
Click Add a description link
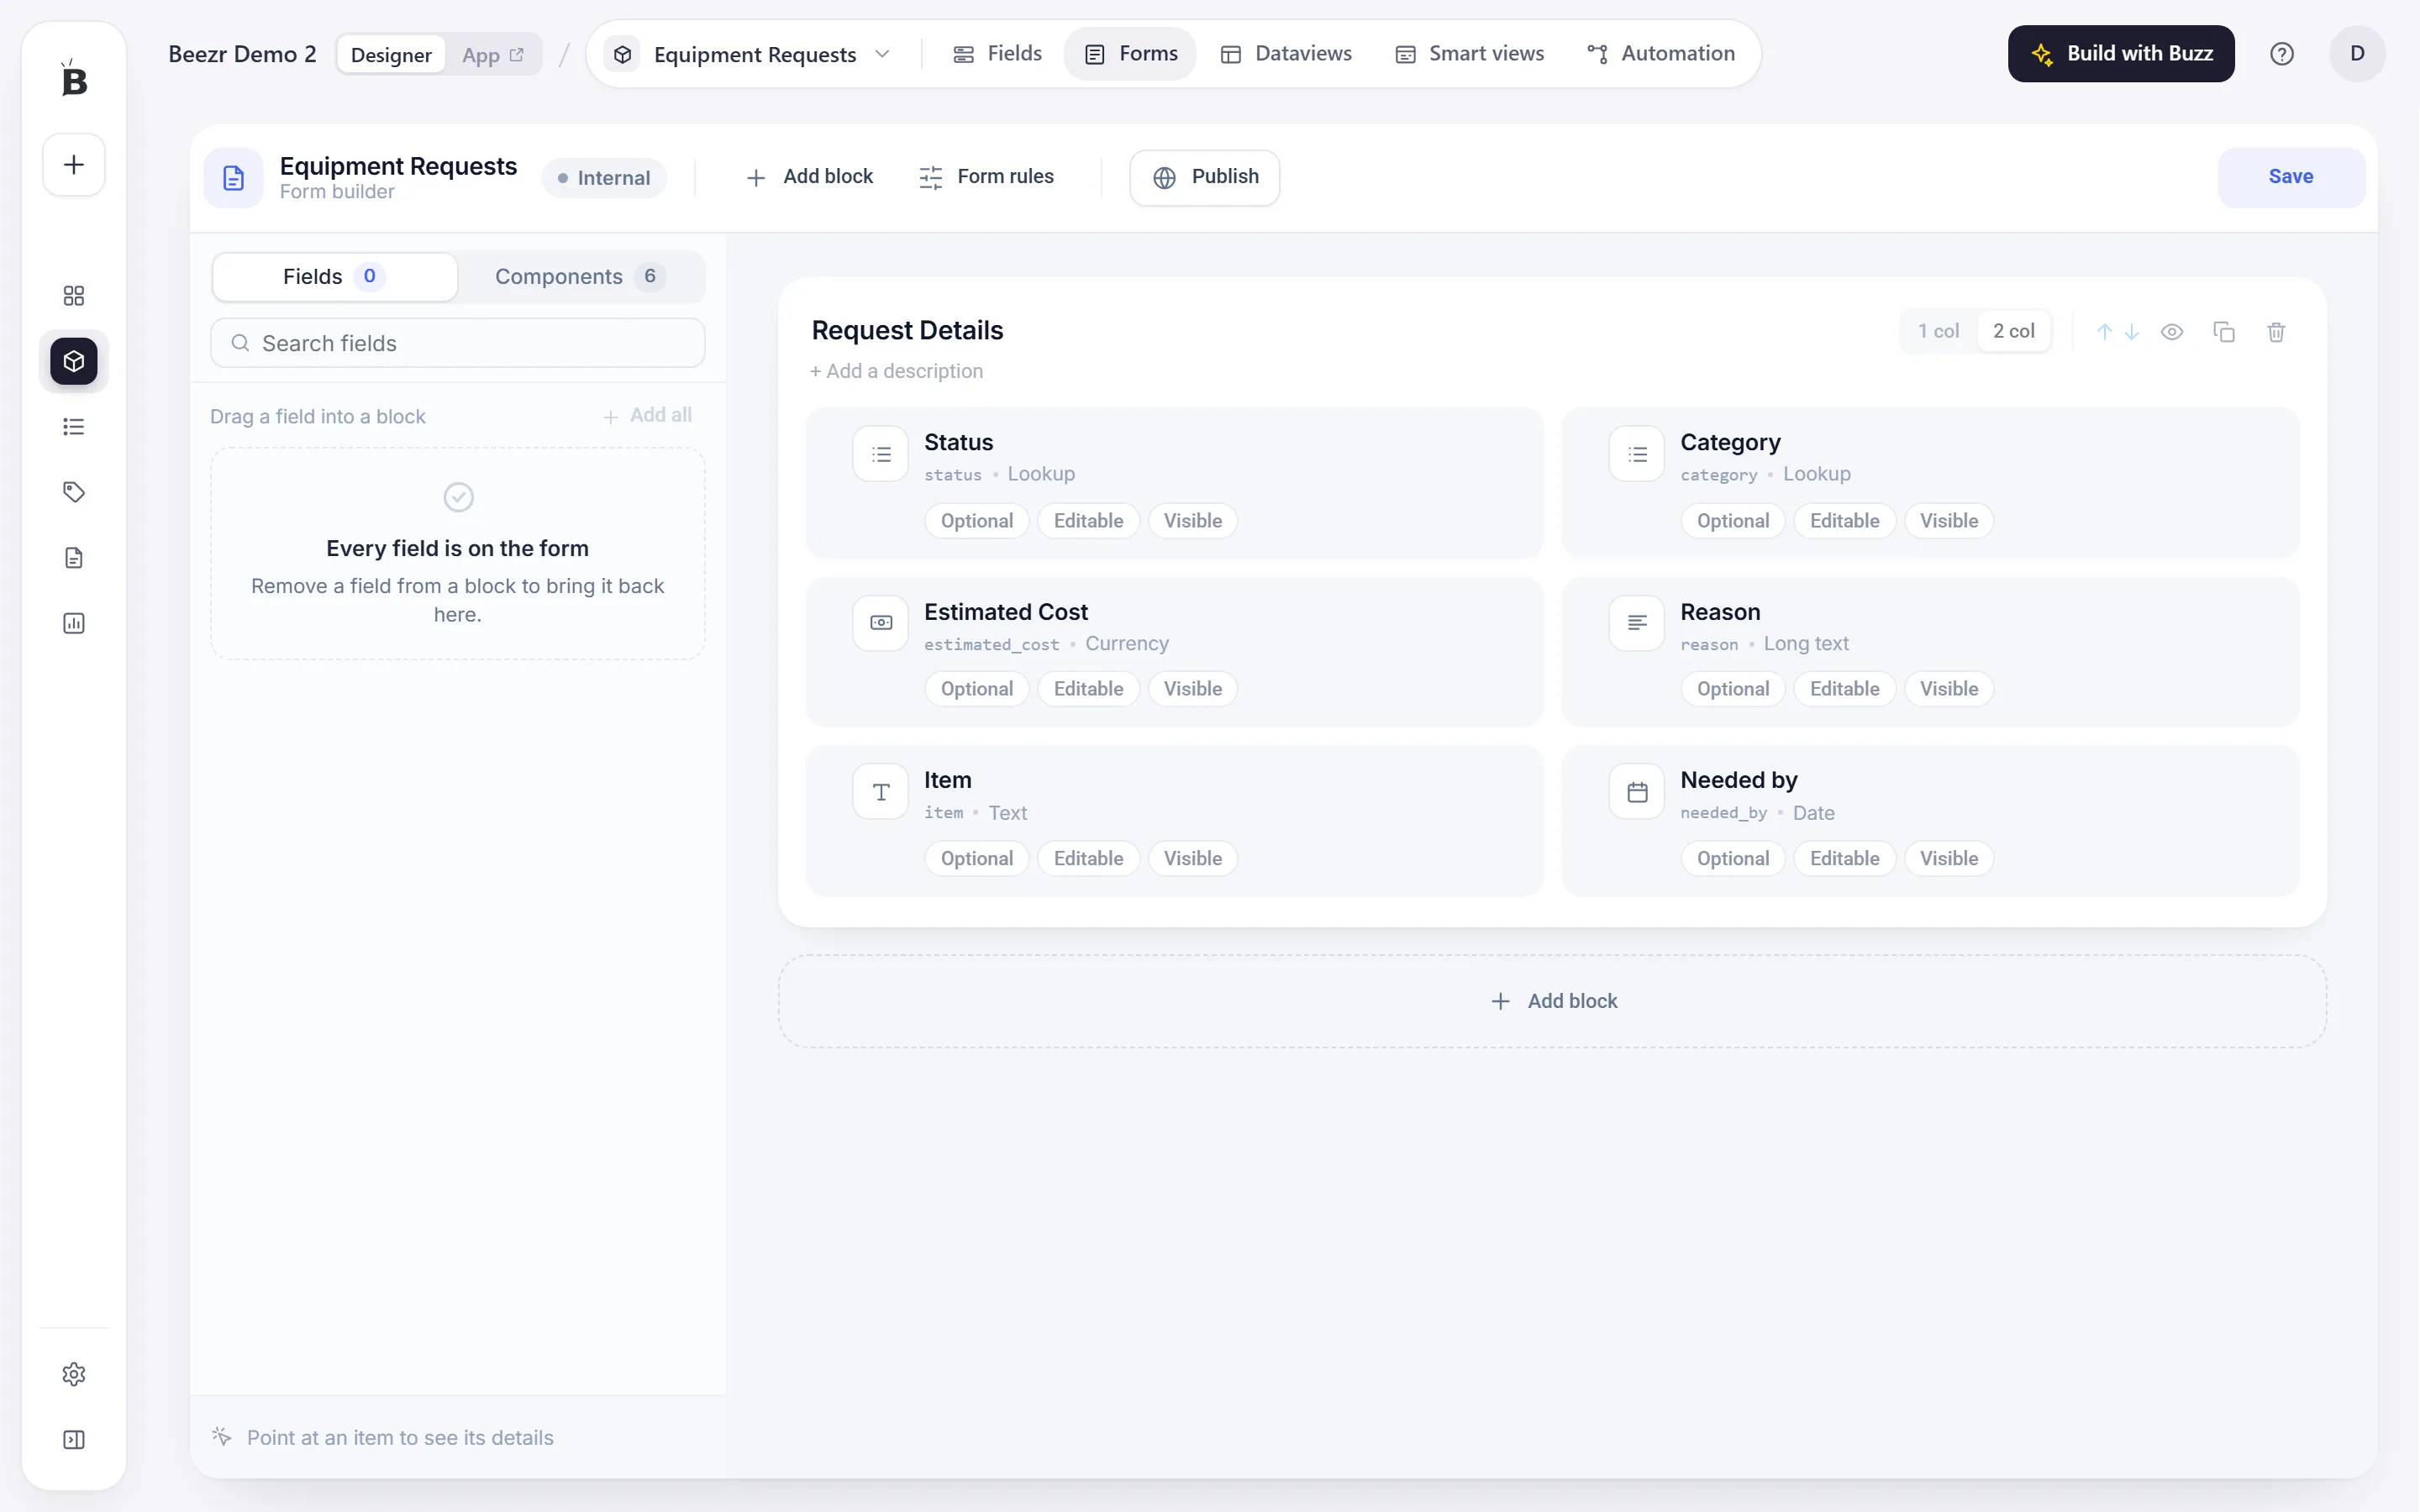tap(897, 371)
